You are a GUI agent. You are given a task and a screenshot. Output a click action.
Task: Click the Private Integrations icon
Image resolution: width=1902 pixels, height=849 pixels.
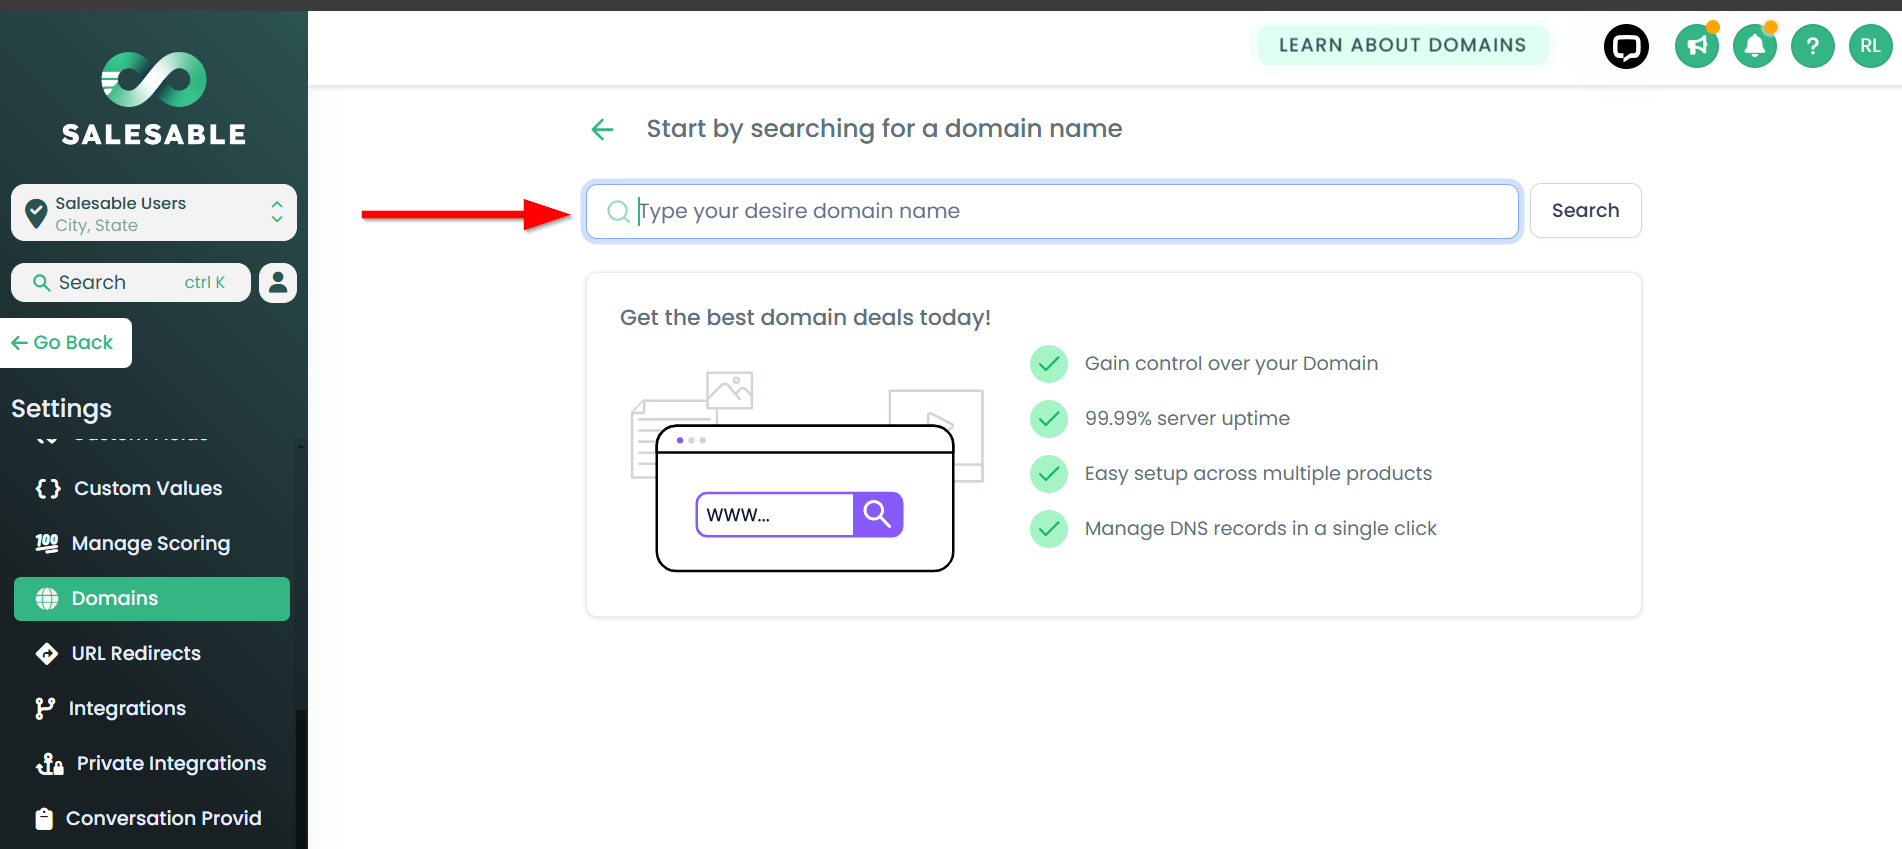[x=50, y=764]
